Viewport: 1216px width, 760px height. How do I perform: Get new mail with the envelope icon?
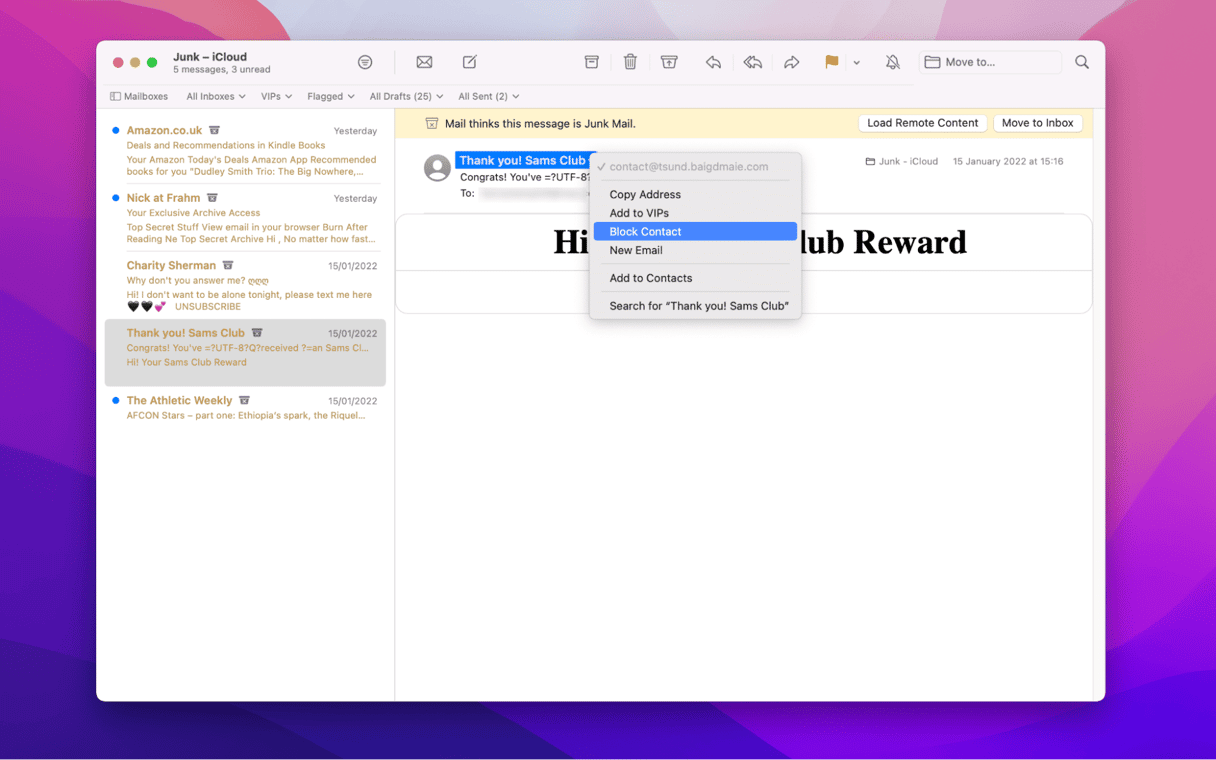pyautogui.click(x=424, y=62)
